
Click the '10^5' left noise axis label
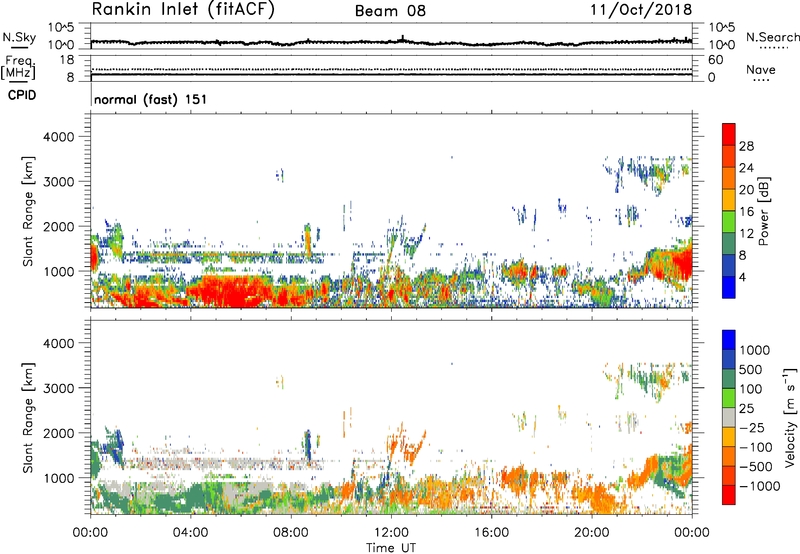[61, 27]
